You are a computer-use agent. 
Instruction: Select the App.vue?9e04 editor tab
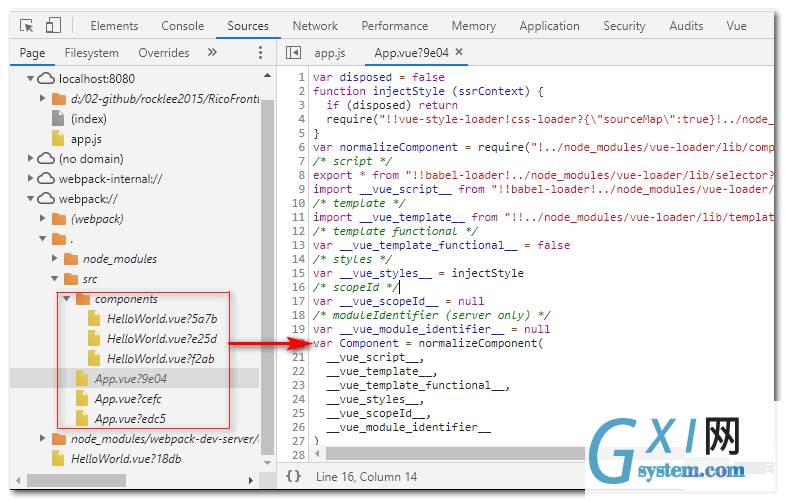tap(411, 53)
